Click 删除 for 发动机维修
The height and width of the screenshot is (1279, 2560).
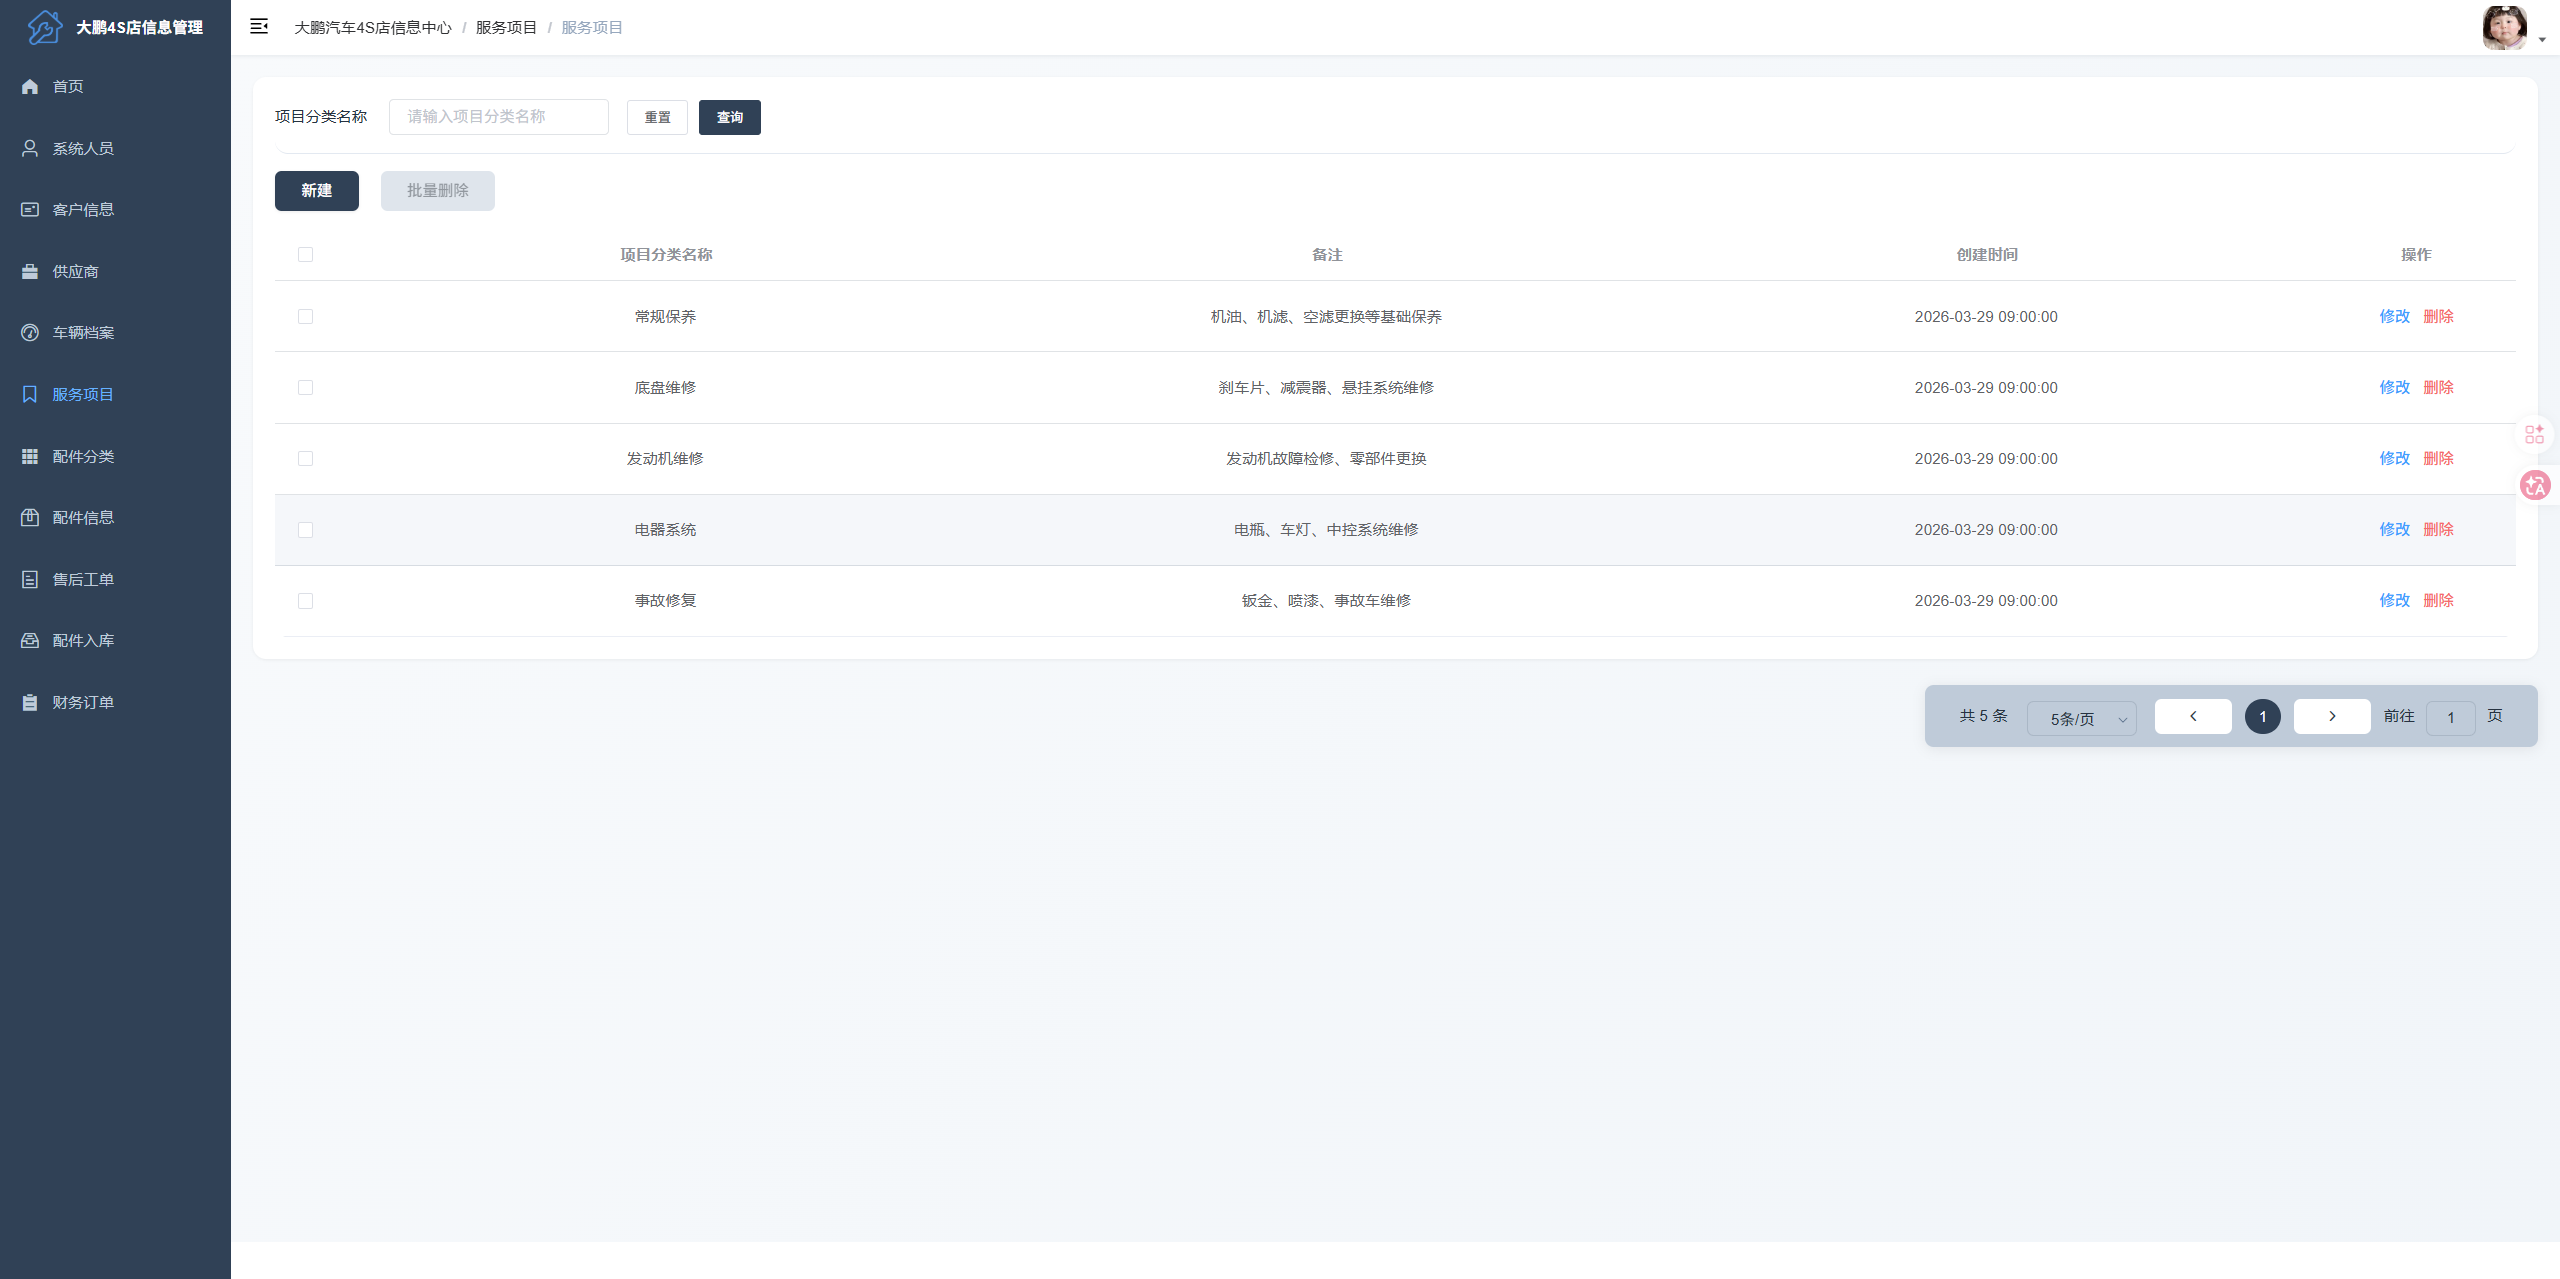[x=2439, y=459]
